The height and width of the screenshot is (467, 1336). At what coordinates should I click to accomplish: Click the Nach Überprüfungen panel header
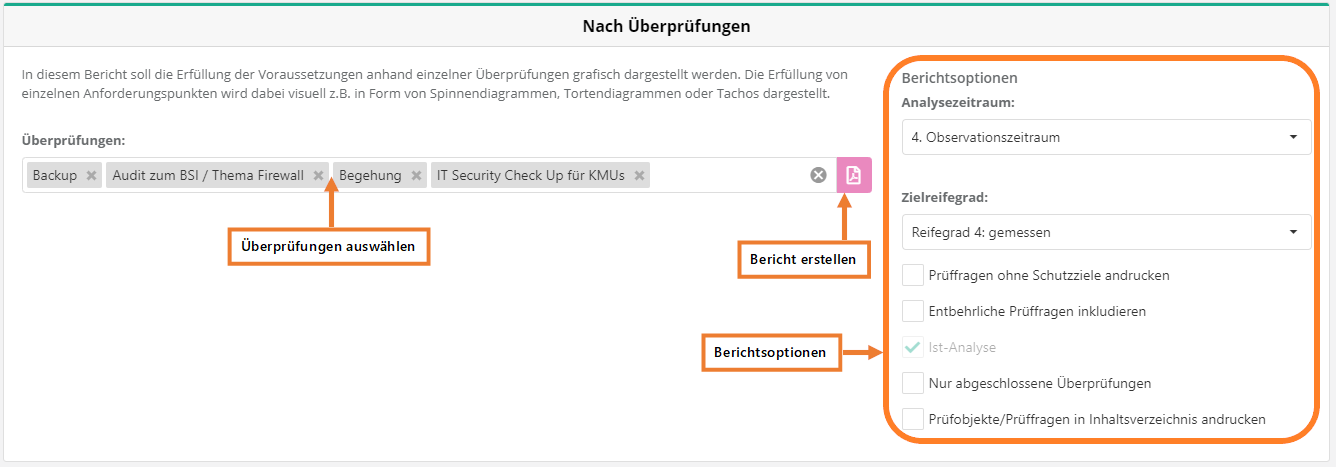click(667, 26)
